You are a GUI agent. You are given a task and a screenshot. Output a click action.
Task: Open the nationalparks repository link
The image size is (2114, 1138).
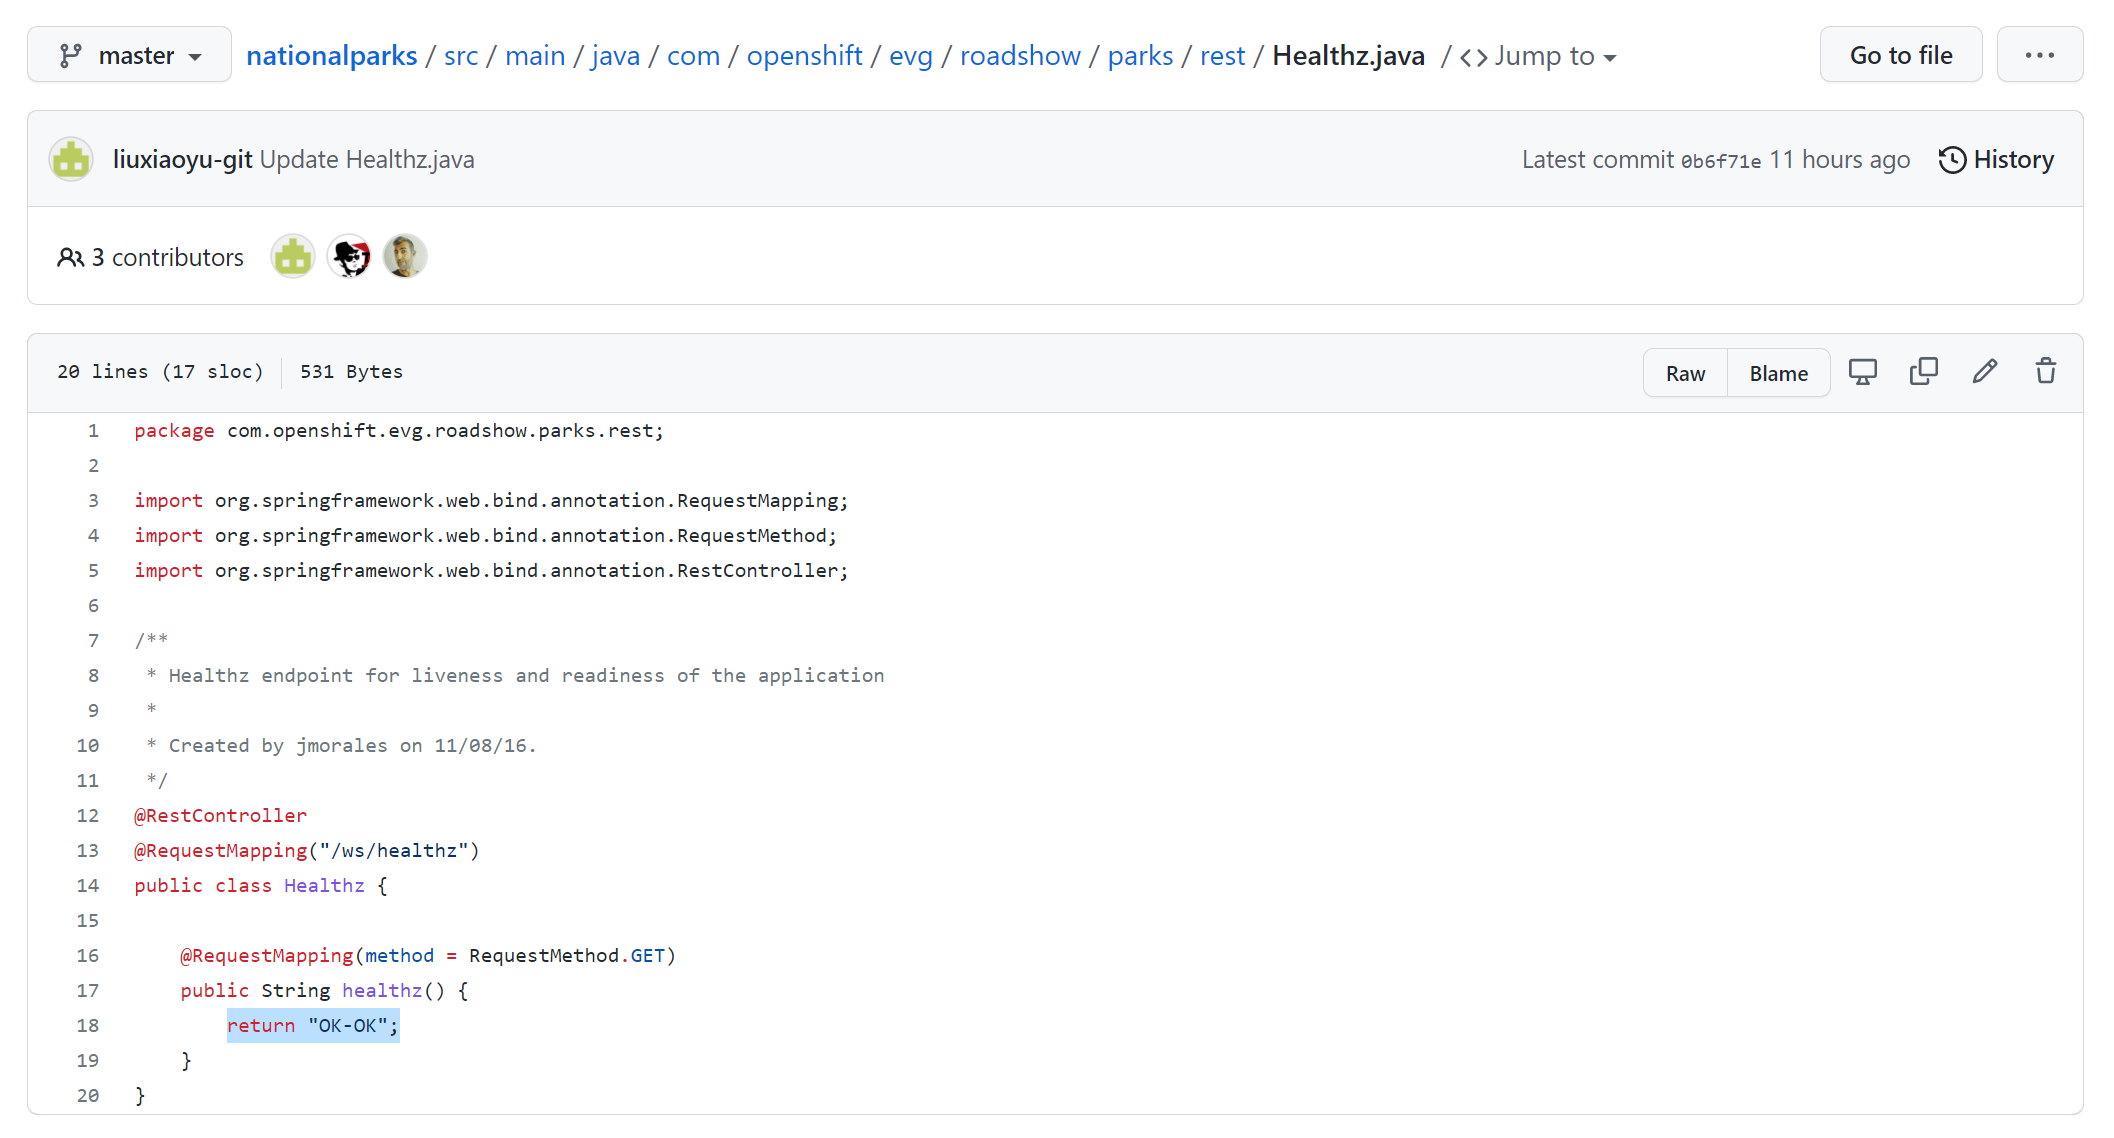click(332, 56)
